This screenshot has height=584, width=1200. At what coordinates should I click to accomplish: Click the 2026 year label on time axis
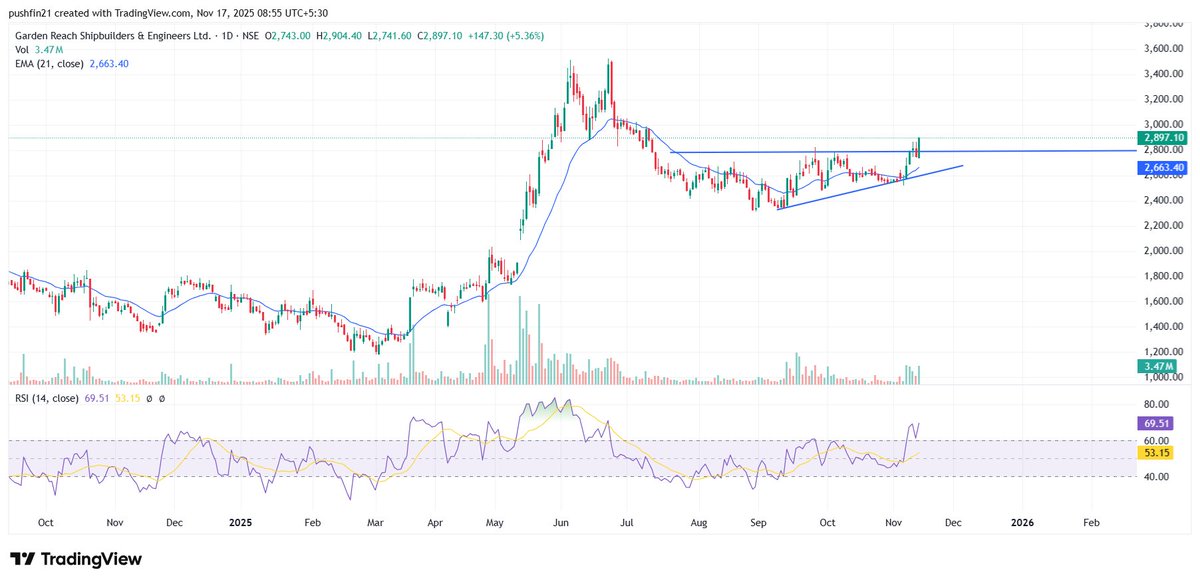point(1022,522)
